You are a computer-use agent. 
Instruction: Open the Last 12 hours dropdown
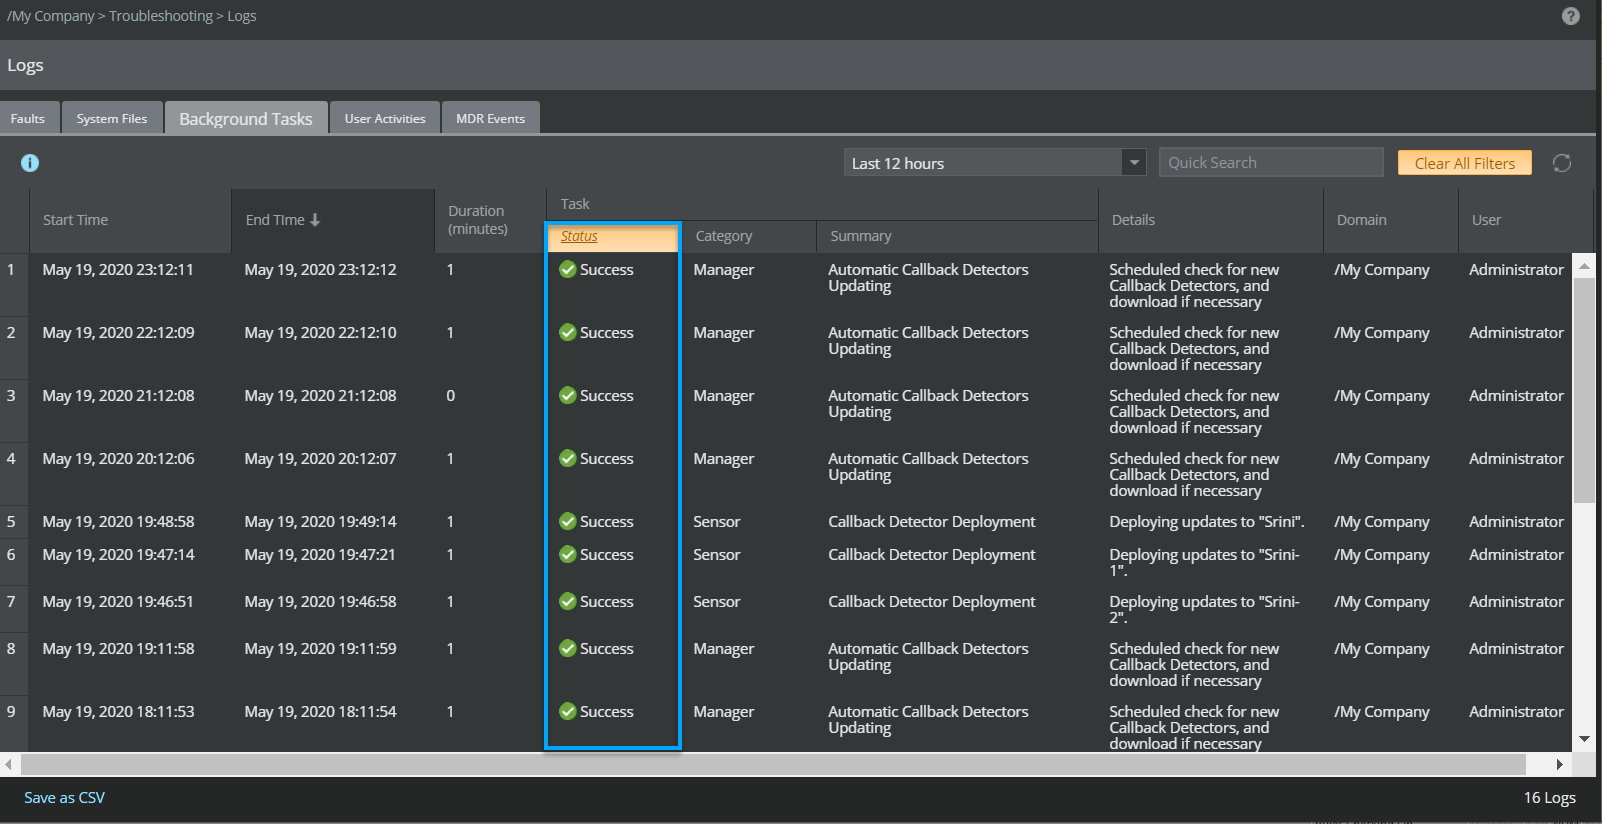995,163
